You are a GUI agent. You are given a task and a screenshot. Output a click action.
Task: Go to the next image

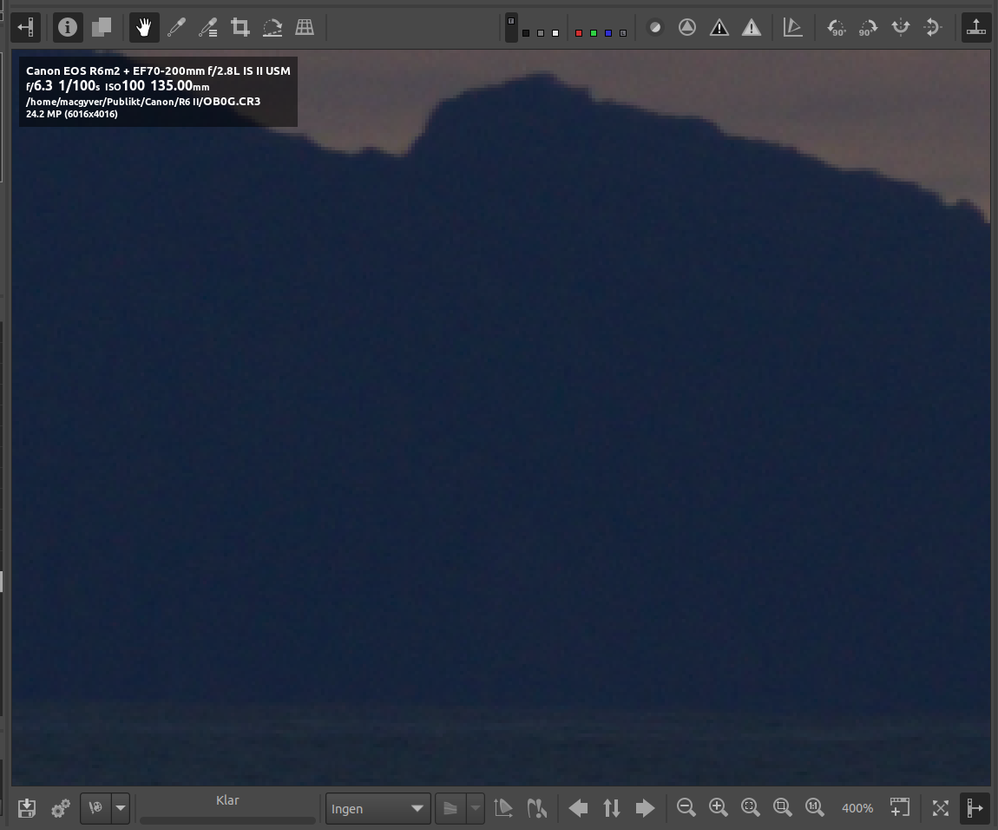pyautogui.click(x=645, y=808)
